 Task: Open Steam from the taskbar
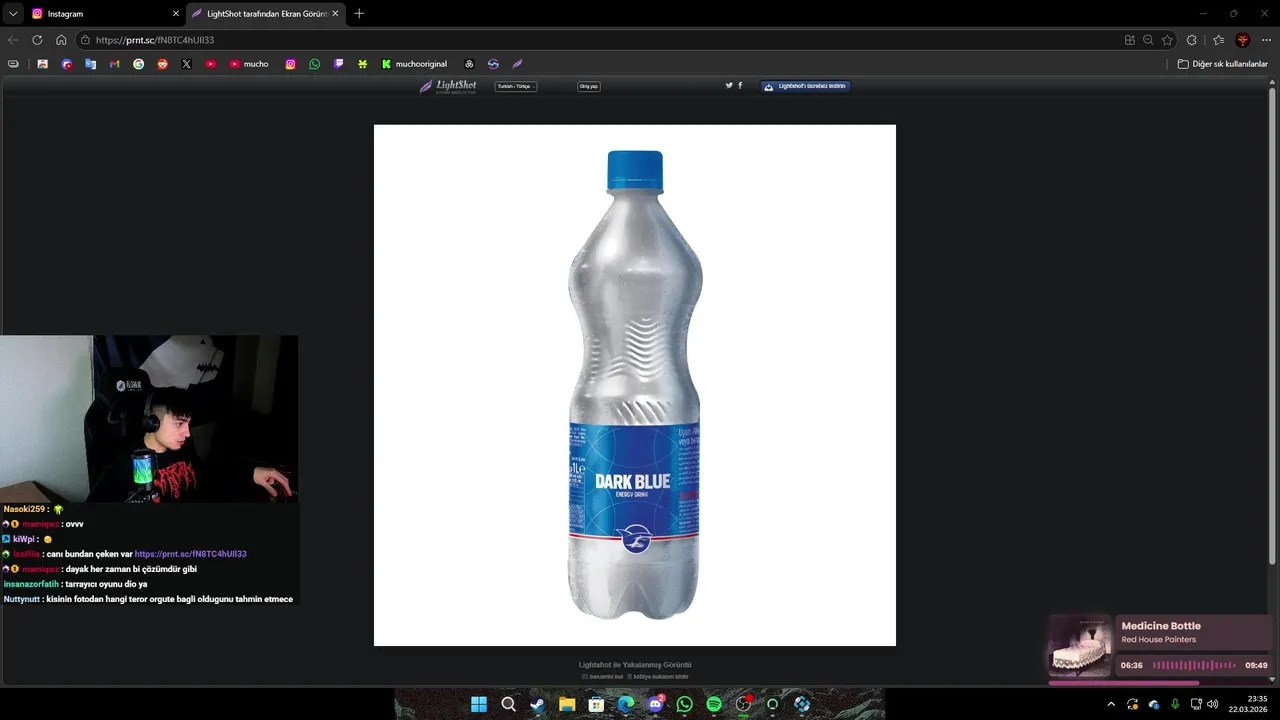pos(538,704)
